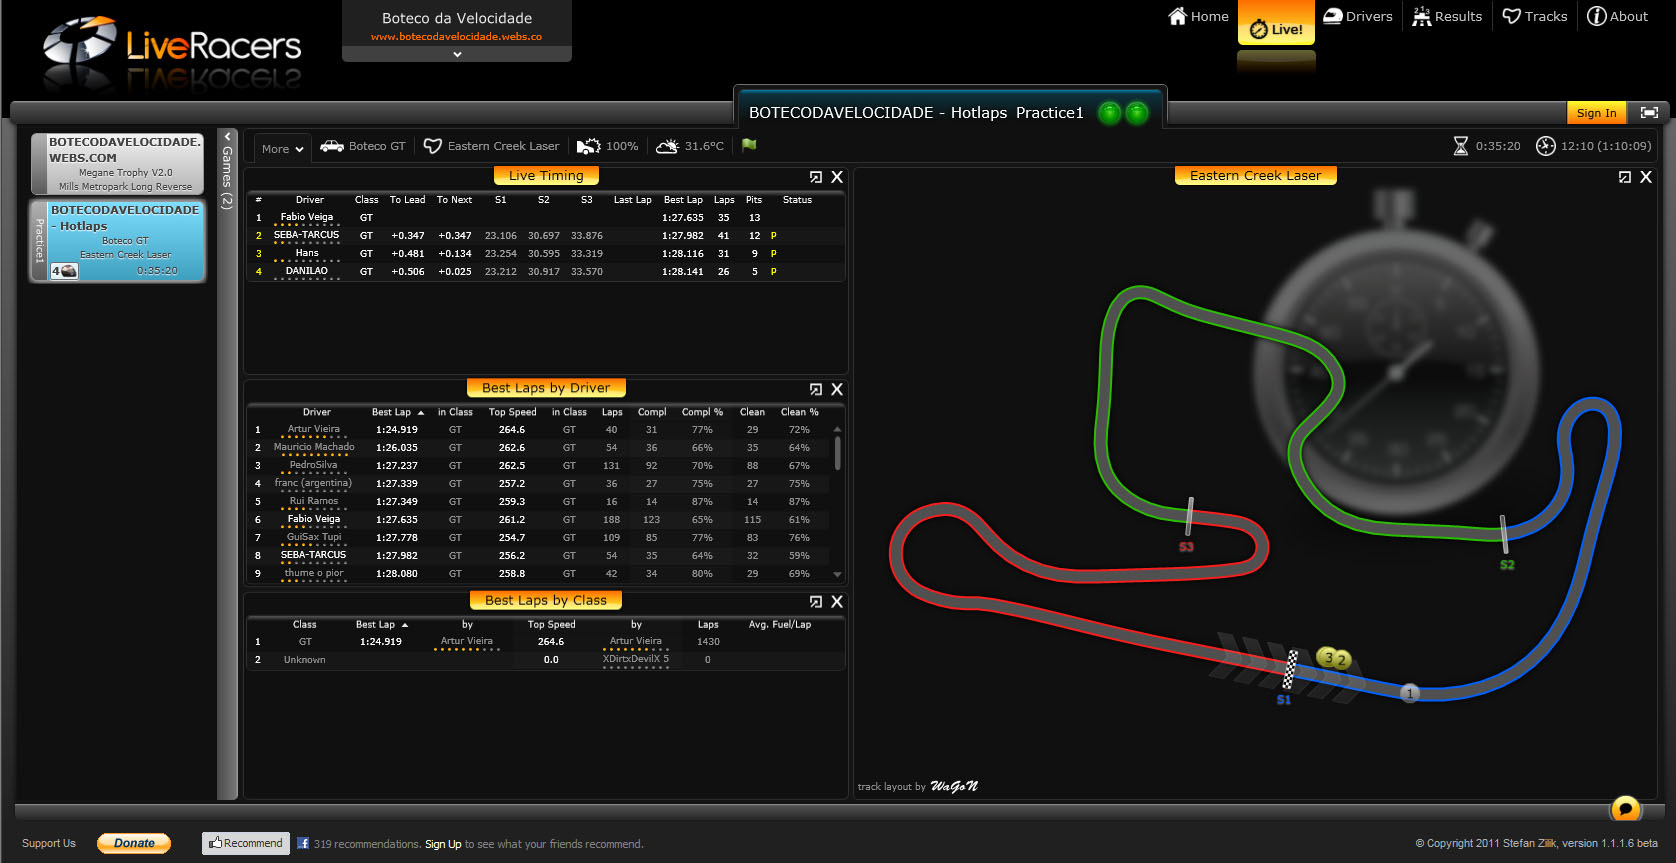Image resolution: width=1676 pixels, height=863 pixels.
Task: Toggle fullscreen mode icon beside Sign In
Action: click(x=1649, y=113)
